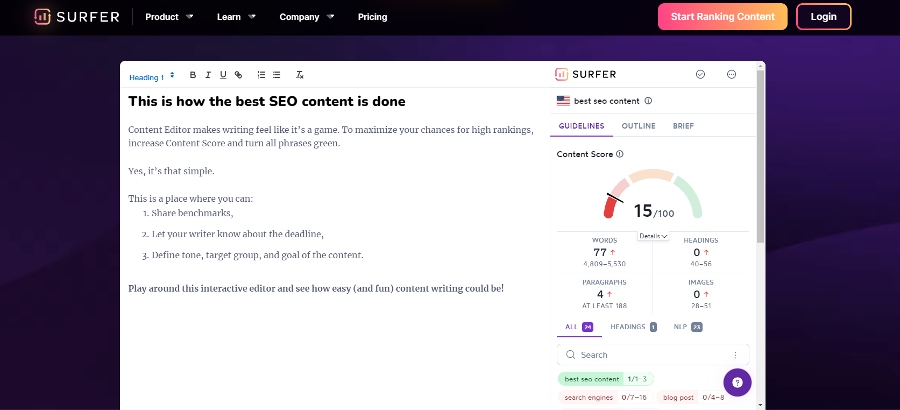This screenshot has height=410, width=900.
Task: Select the NLP terms tab
Action: point(688,327)
